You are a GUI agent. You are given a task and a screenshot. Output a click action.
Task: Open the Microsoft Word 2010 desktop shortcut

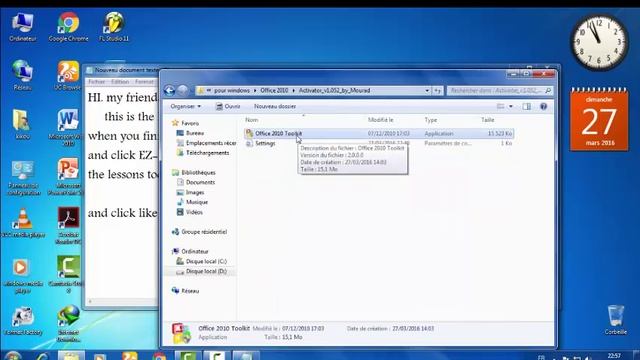[68, 127]
